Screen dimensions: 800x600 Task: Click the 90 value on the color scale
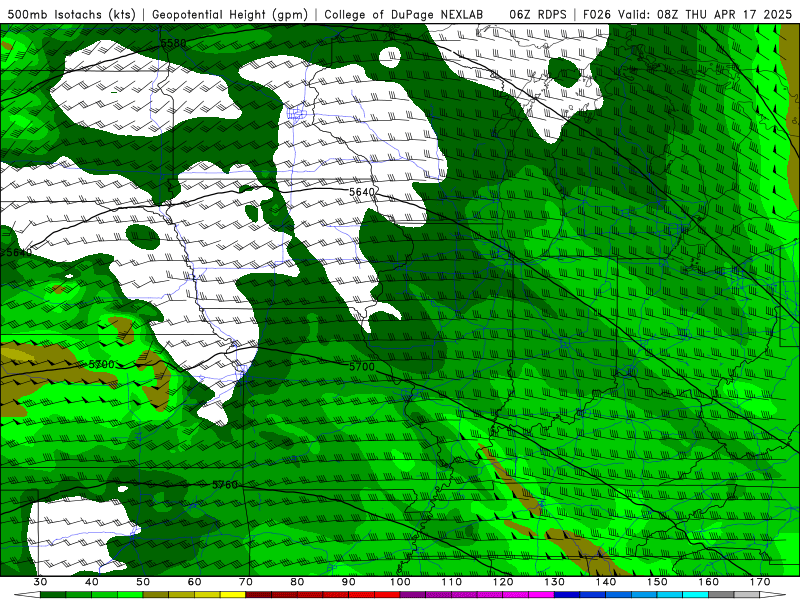point(349,582)
